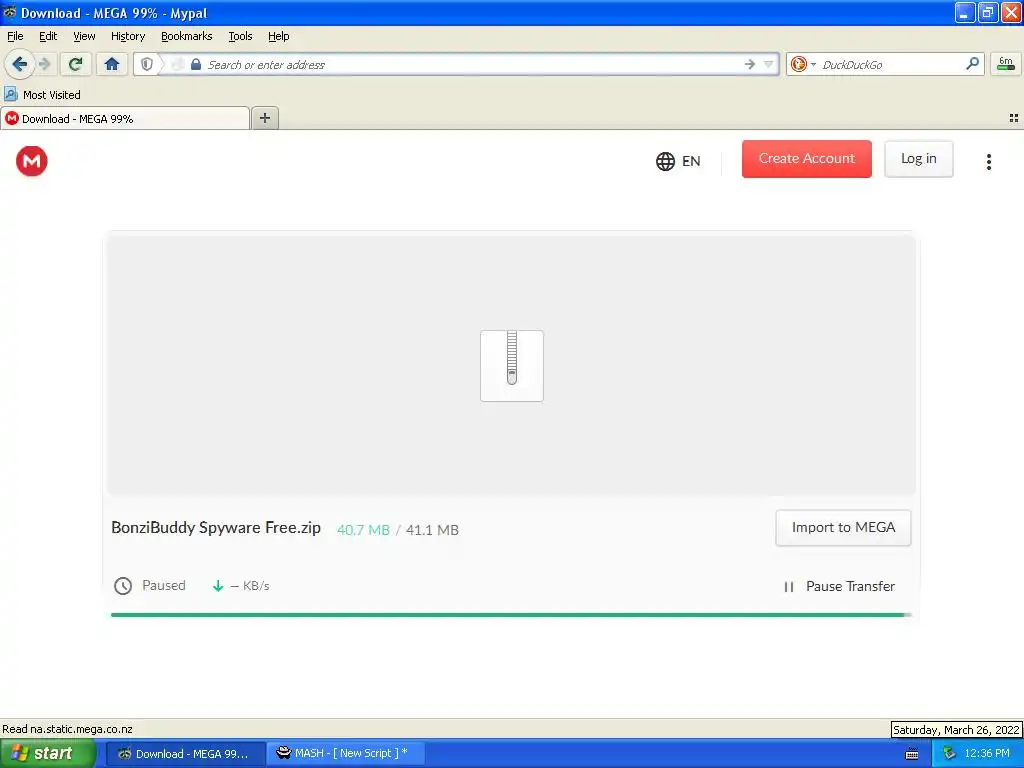
Task: Click the 41.1 MB total size
Action: point(432,530)
